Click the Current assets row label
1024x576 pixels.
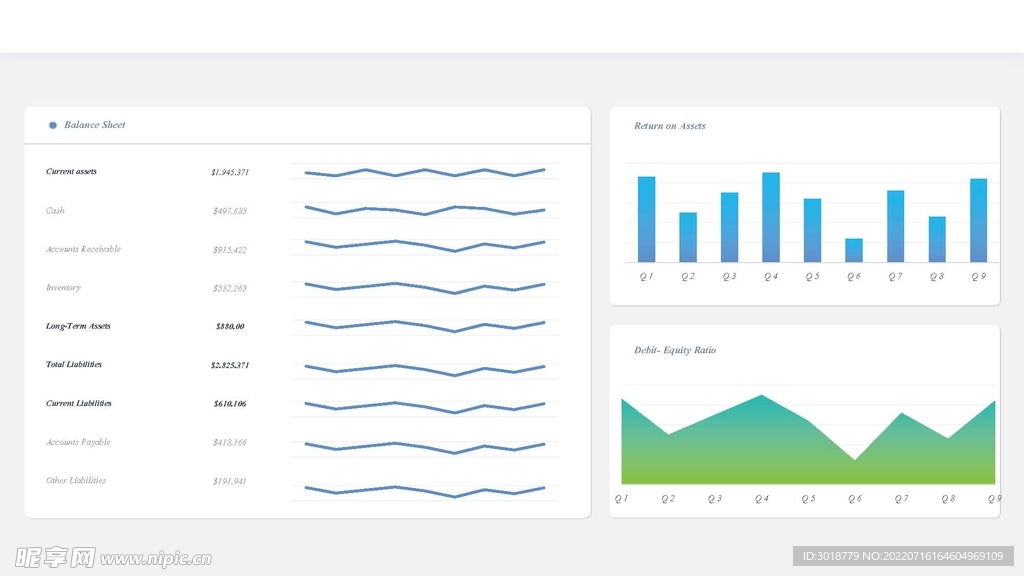point(72,172)
